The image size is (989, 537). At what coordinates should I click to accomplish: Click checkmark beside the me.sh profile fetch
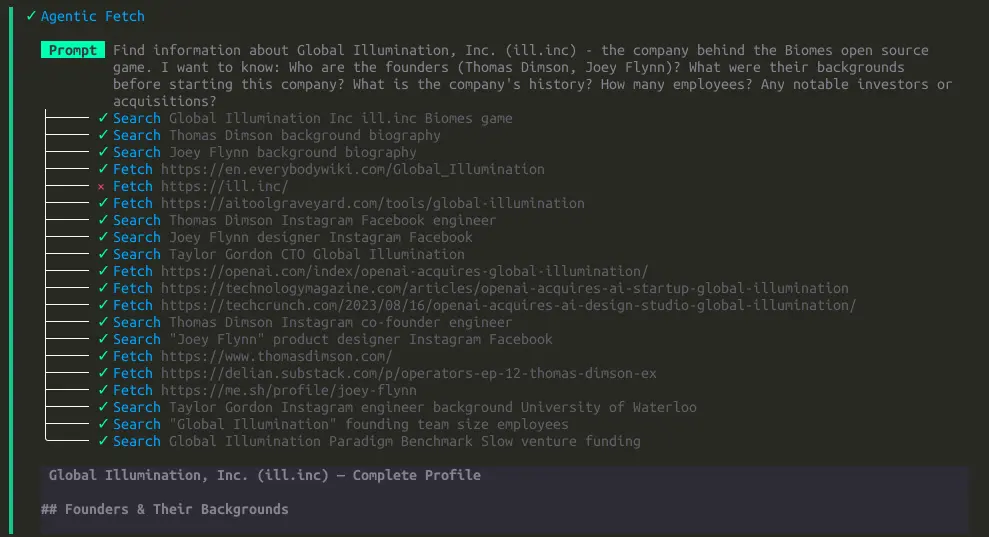103,391
